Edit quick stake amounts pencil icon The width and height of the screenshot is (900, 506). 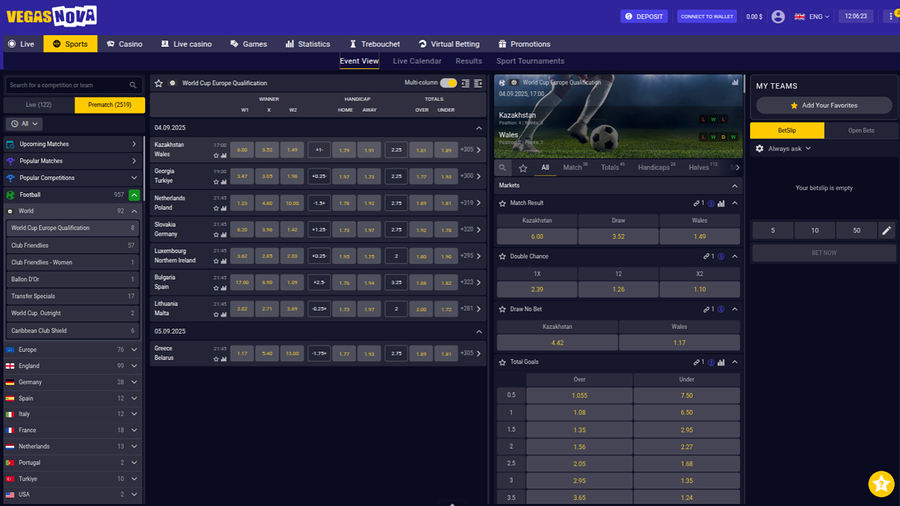886,231
